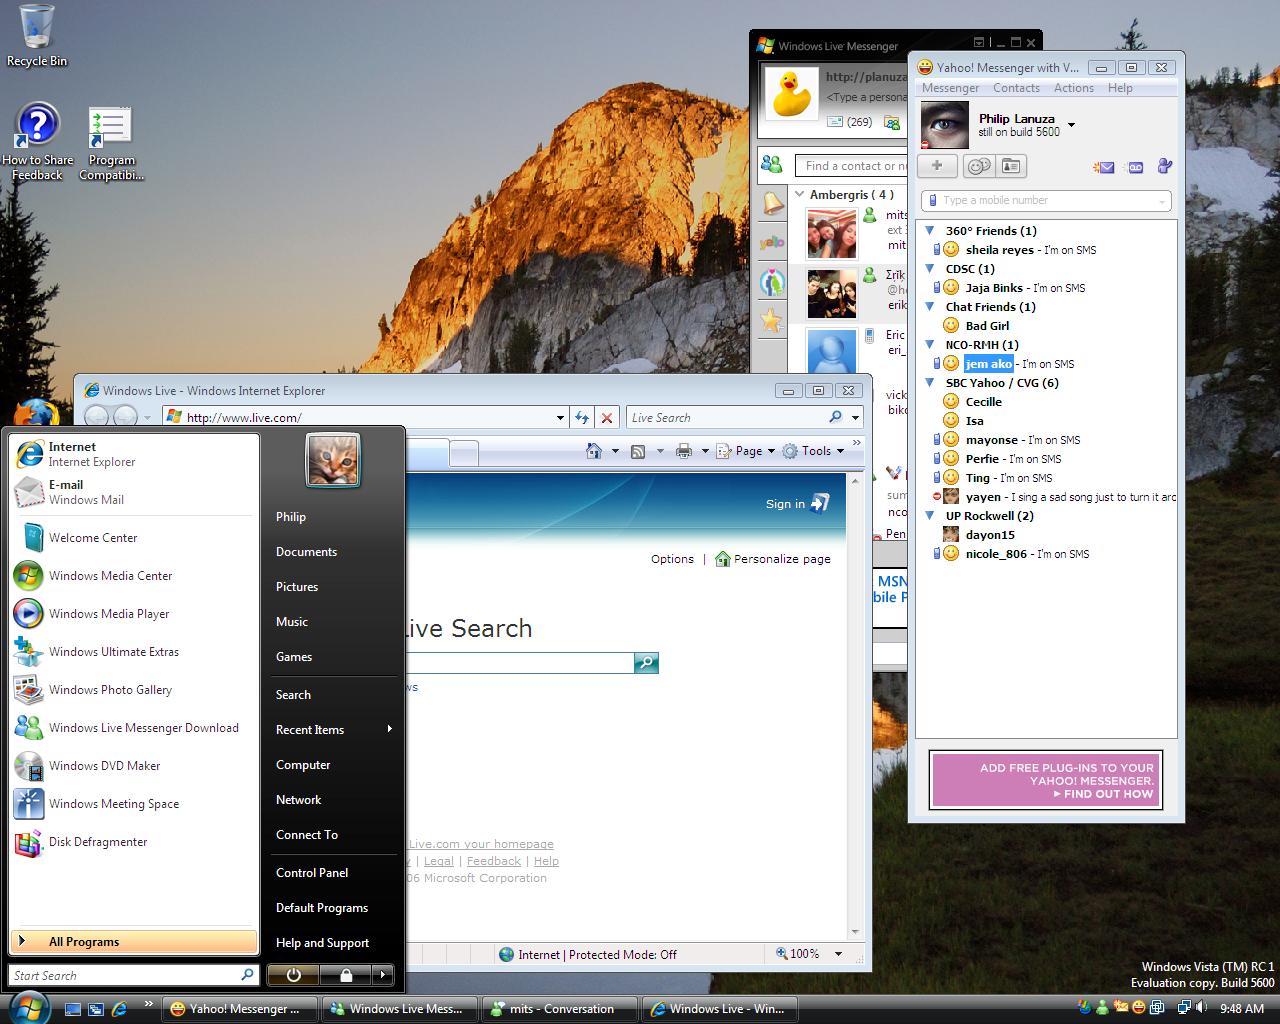Click the Feedback link in page footer
This screenshot has height=1024, width=1280.
tap(494, 861)
